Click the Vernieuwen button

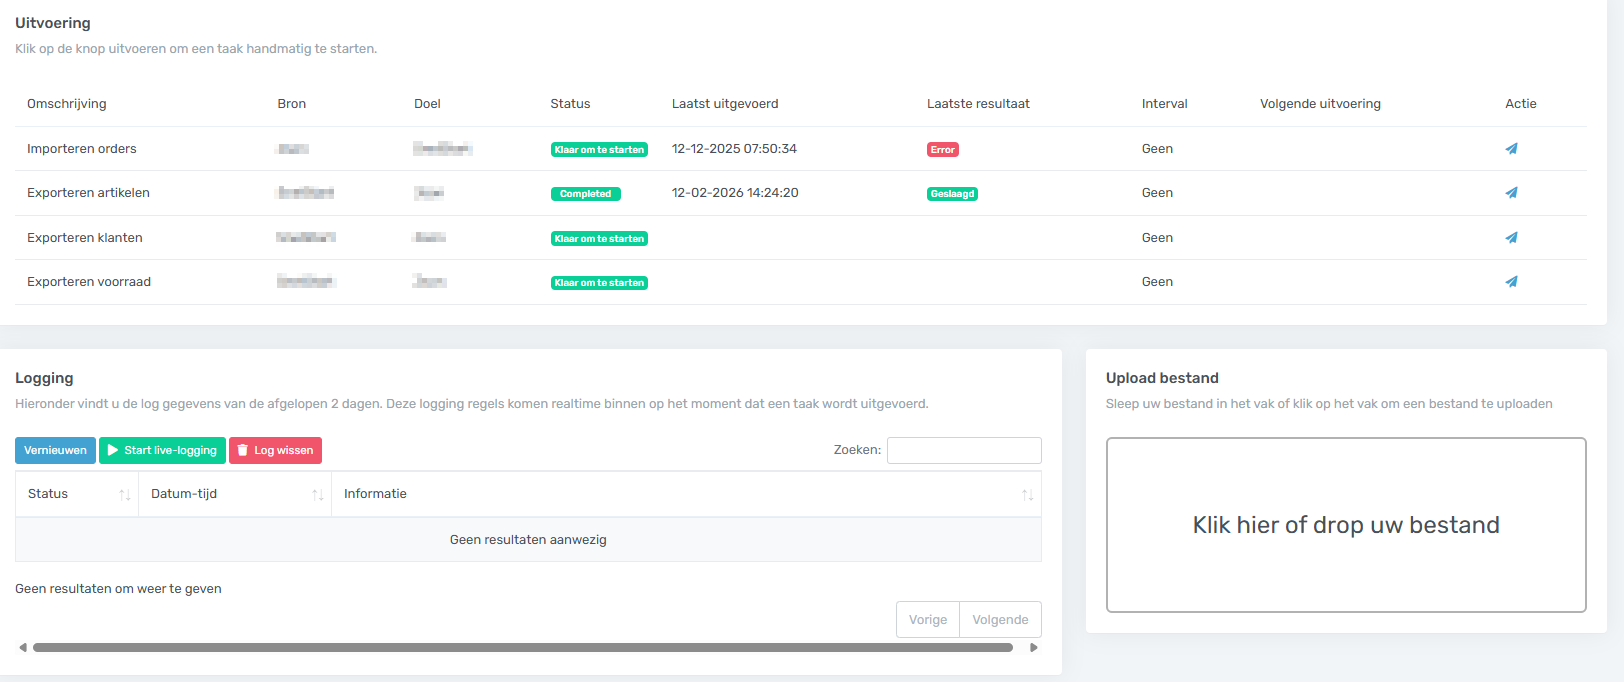(55, 451)
